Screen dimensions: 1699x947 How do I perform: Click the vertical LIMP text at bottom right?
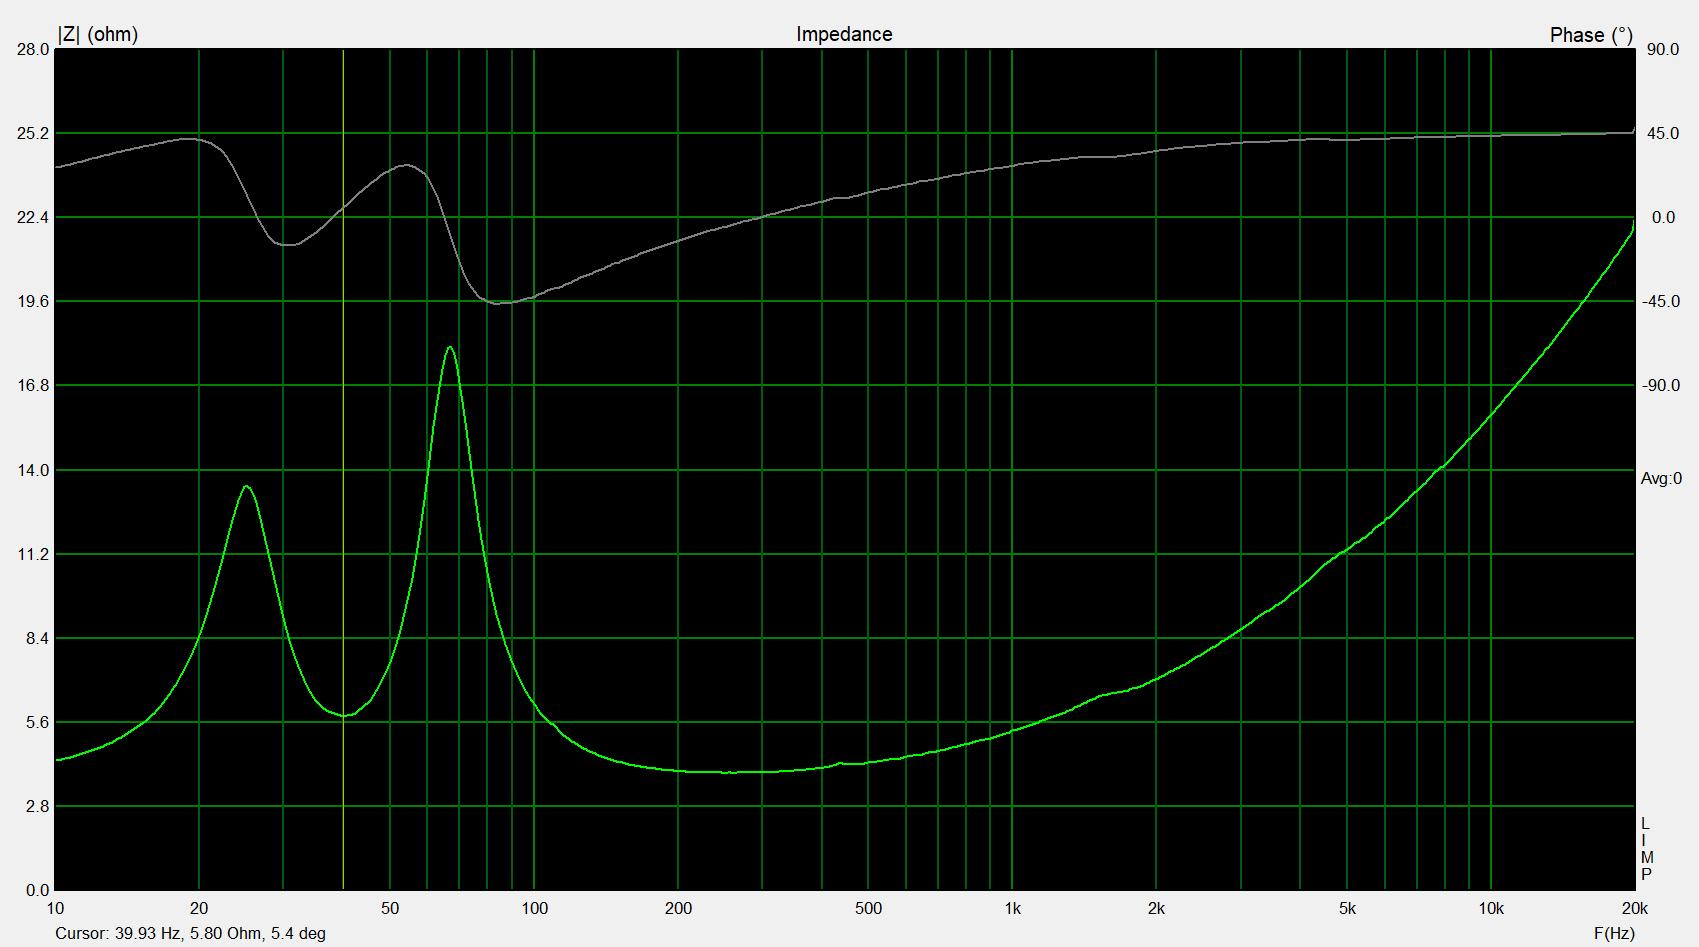point(1646,849)
